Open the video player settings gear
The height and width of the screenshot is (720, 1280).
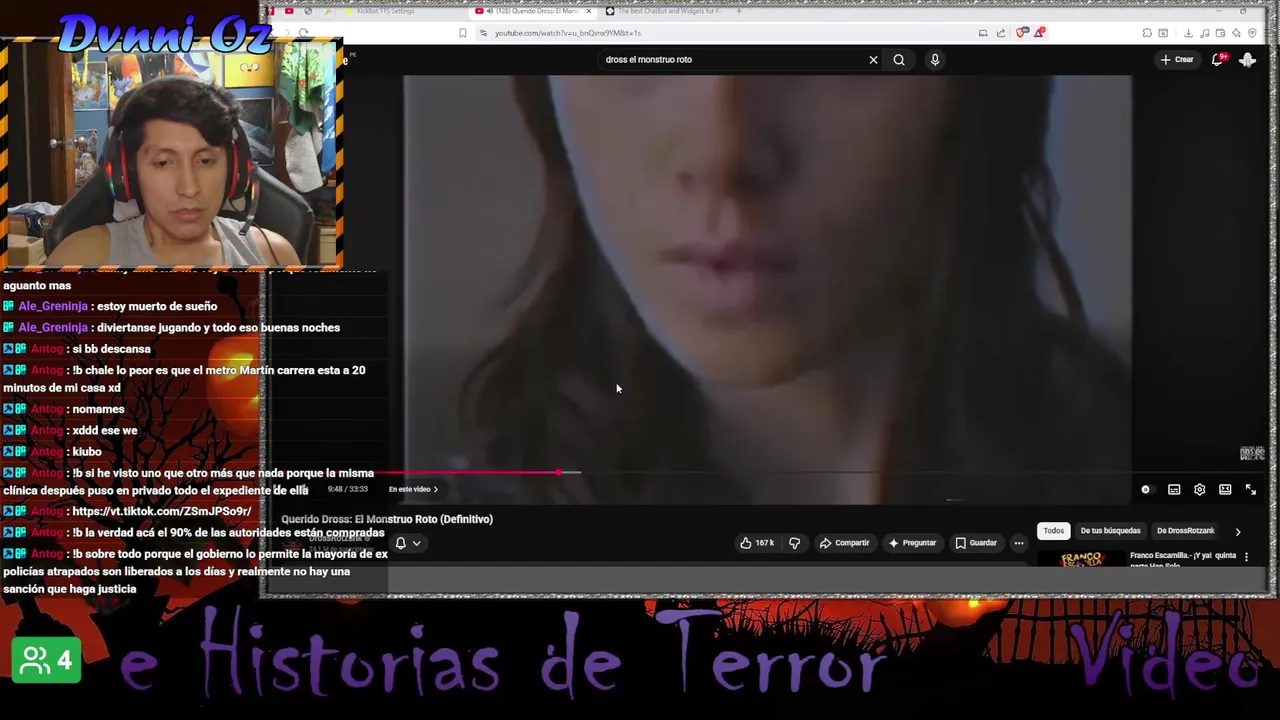click(1199, 490)
